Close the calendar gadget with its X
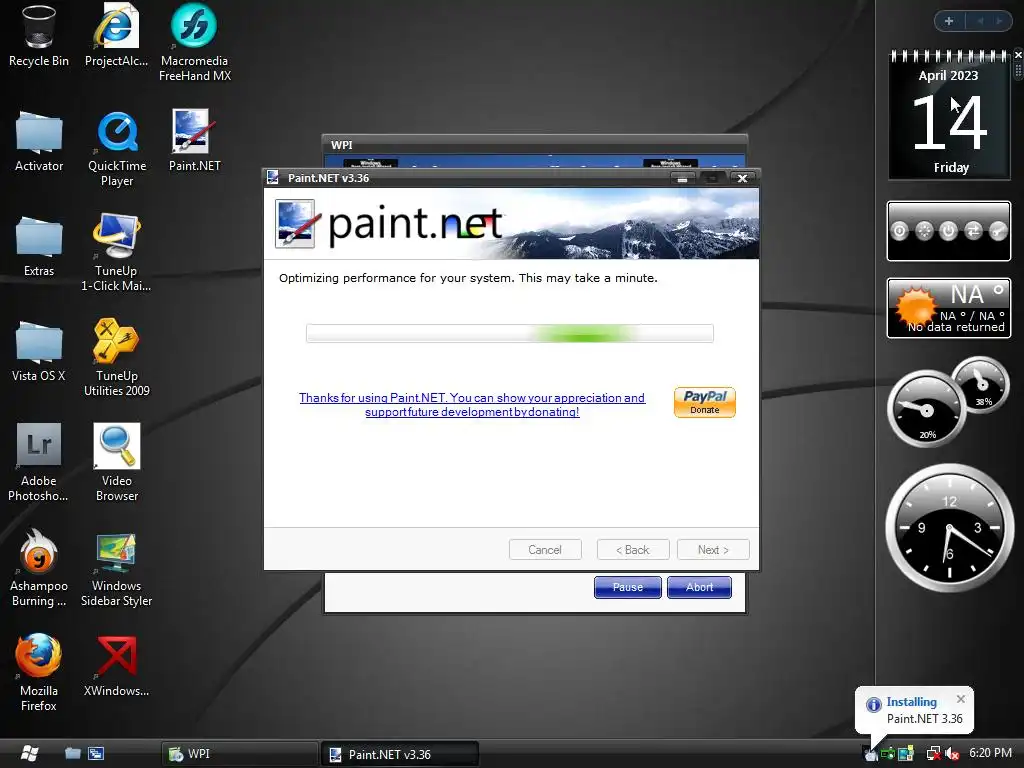This screenshot has width=1024, height=768. 1017,55
